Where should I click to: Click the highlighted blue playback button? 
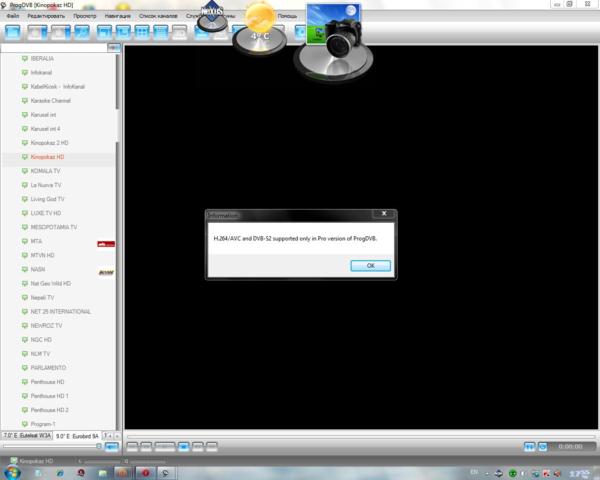pyautogui.click(x=184, y=446)
